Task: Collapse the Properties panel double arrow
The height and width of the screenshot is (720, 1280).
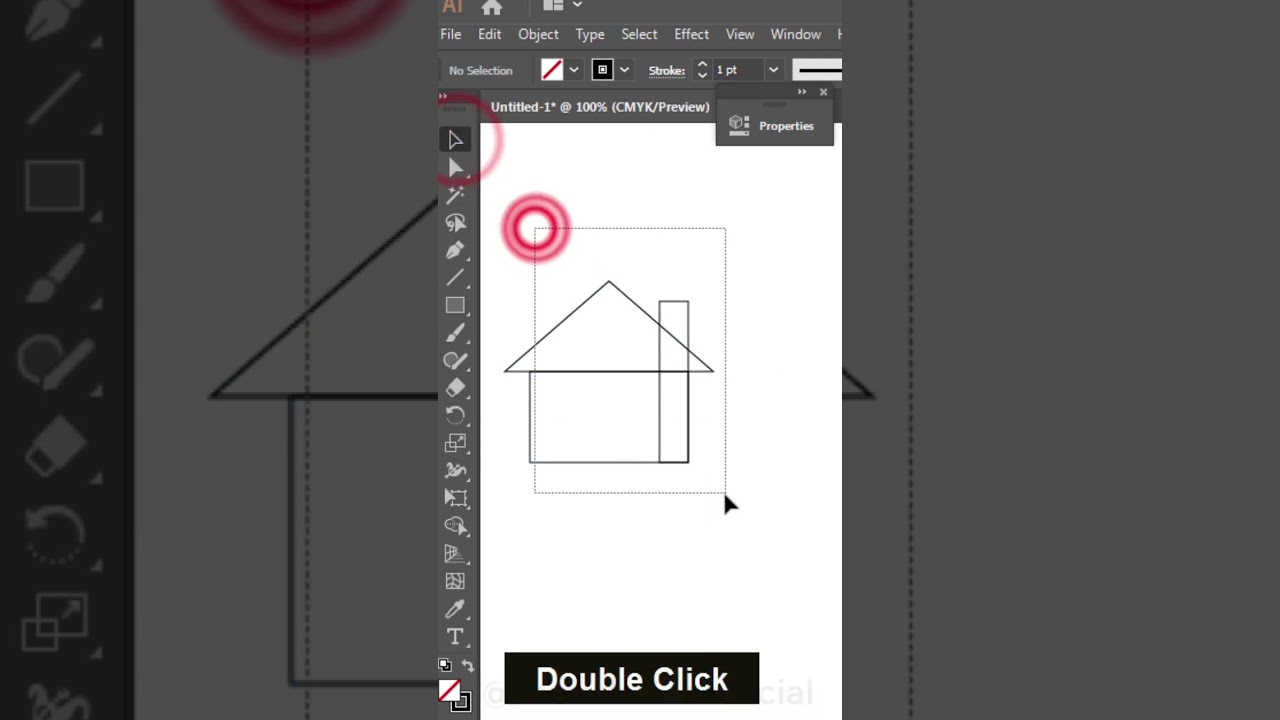Action: click(x=802, y=92)
